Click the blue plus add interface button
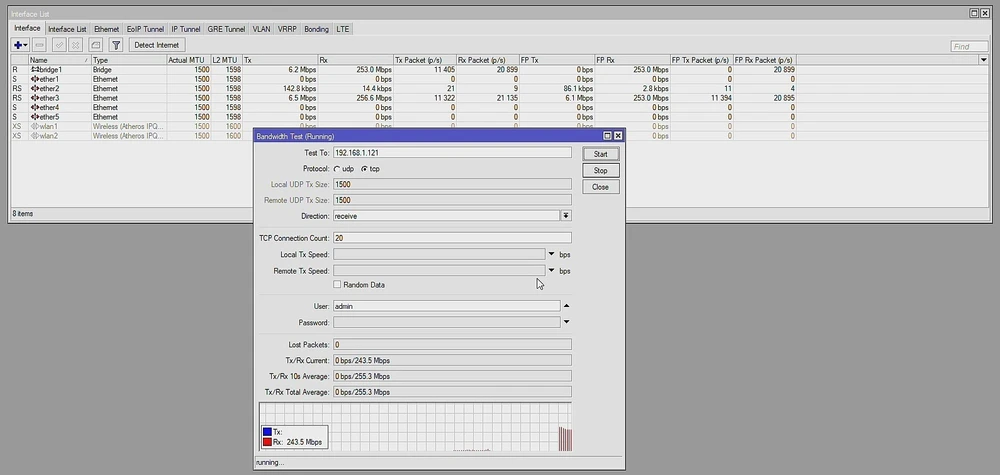 [x=19, y=45]
